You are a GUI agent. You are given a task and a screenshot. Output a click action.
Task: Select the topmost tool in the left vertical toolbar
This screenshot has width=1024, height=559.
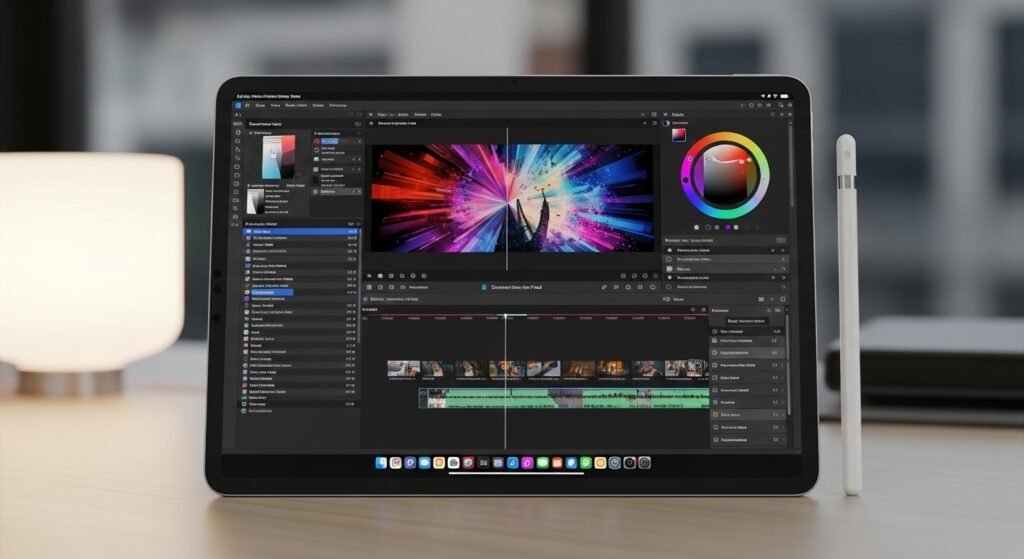[x=238, y=132]
